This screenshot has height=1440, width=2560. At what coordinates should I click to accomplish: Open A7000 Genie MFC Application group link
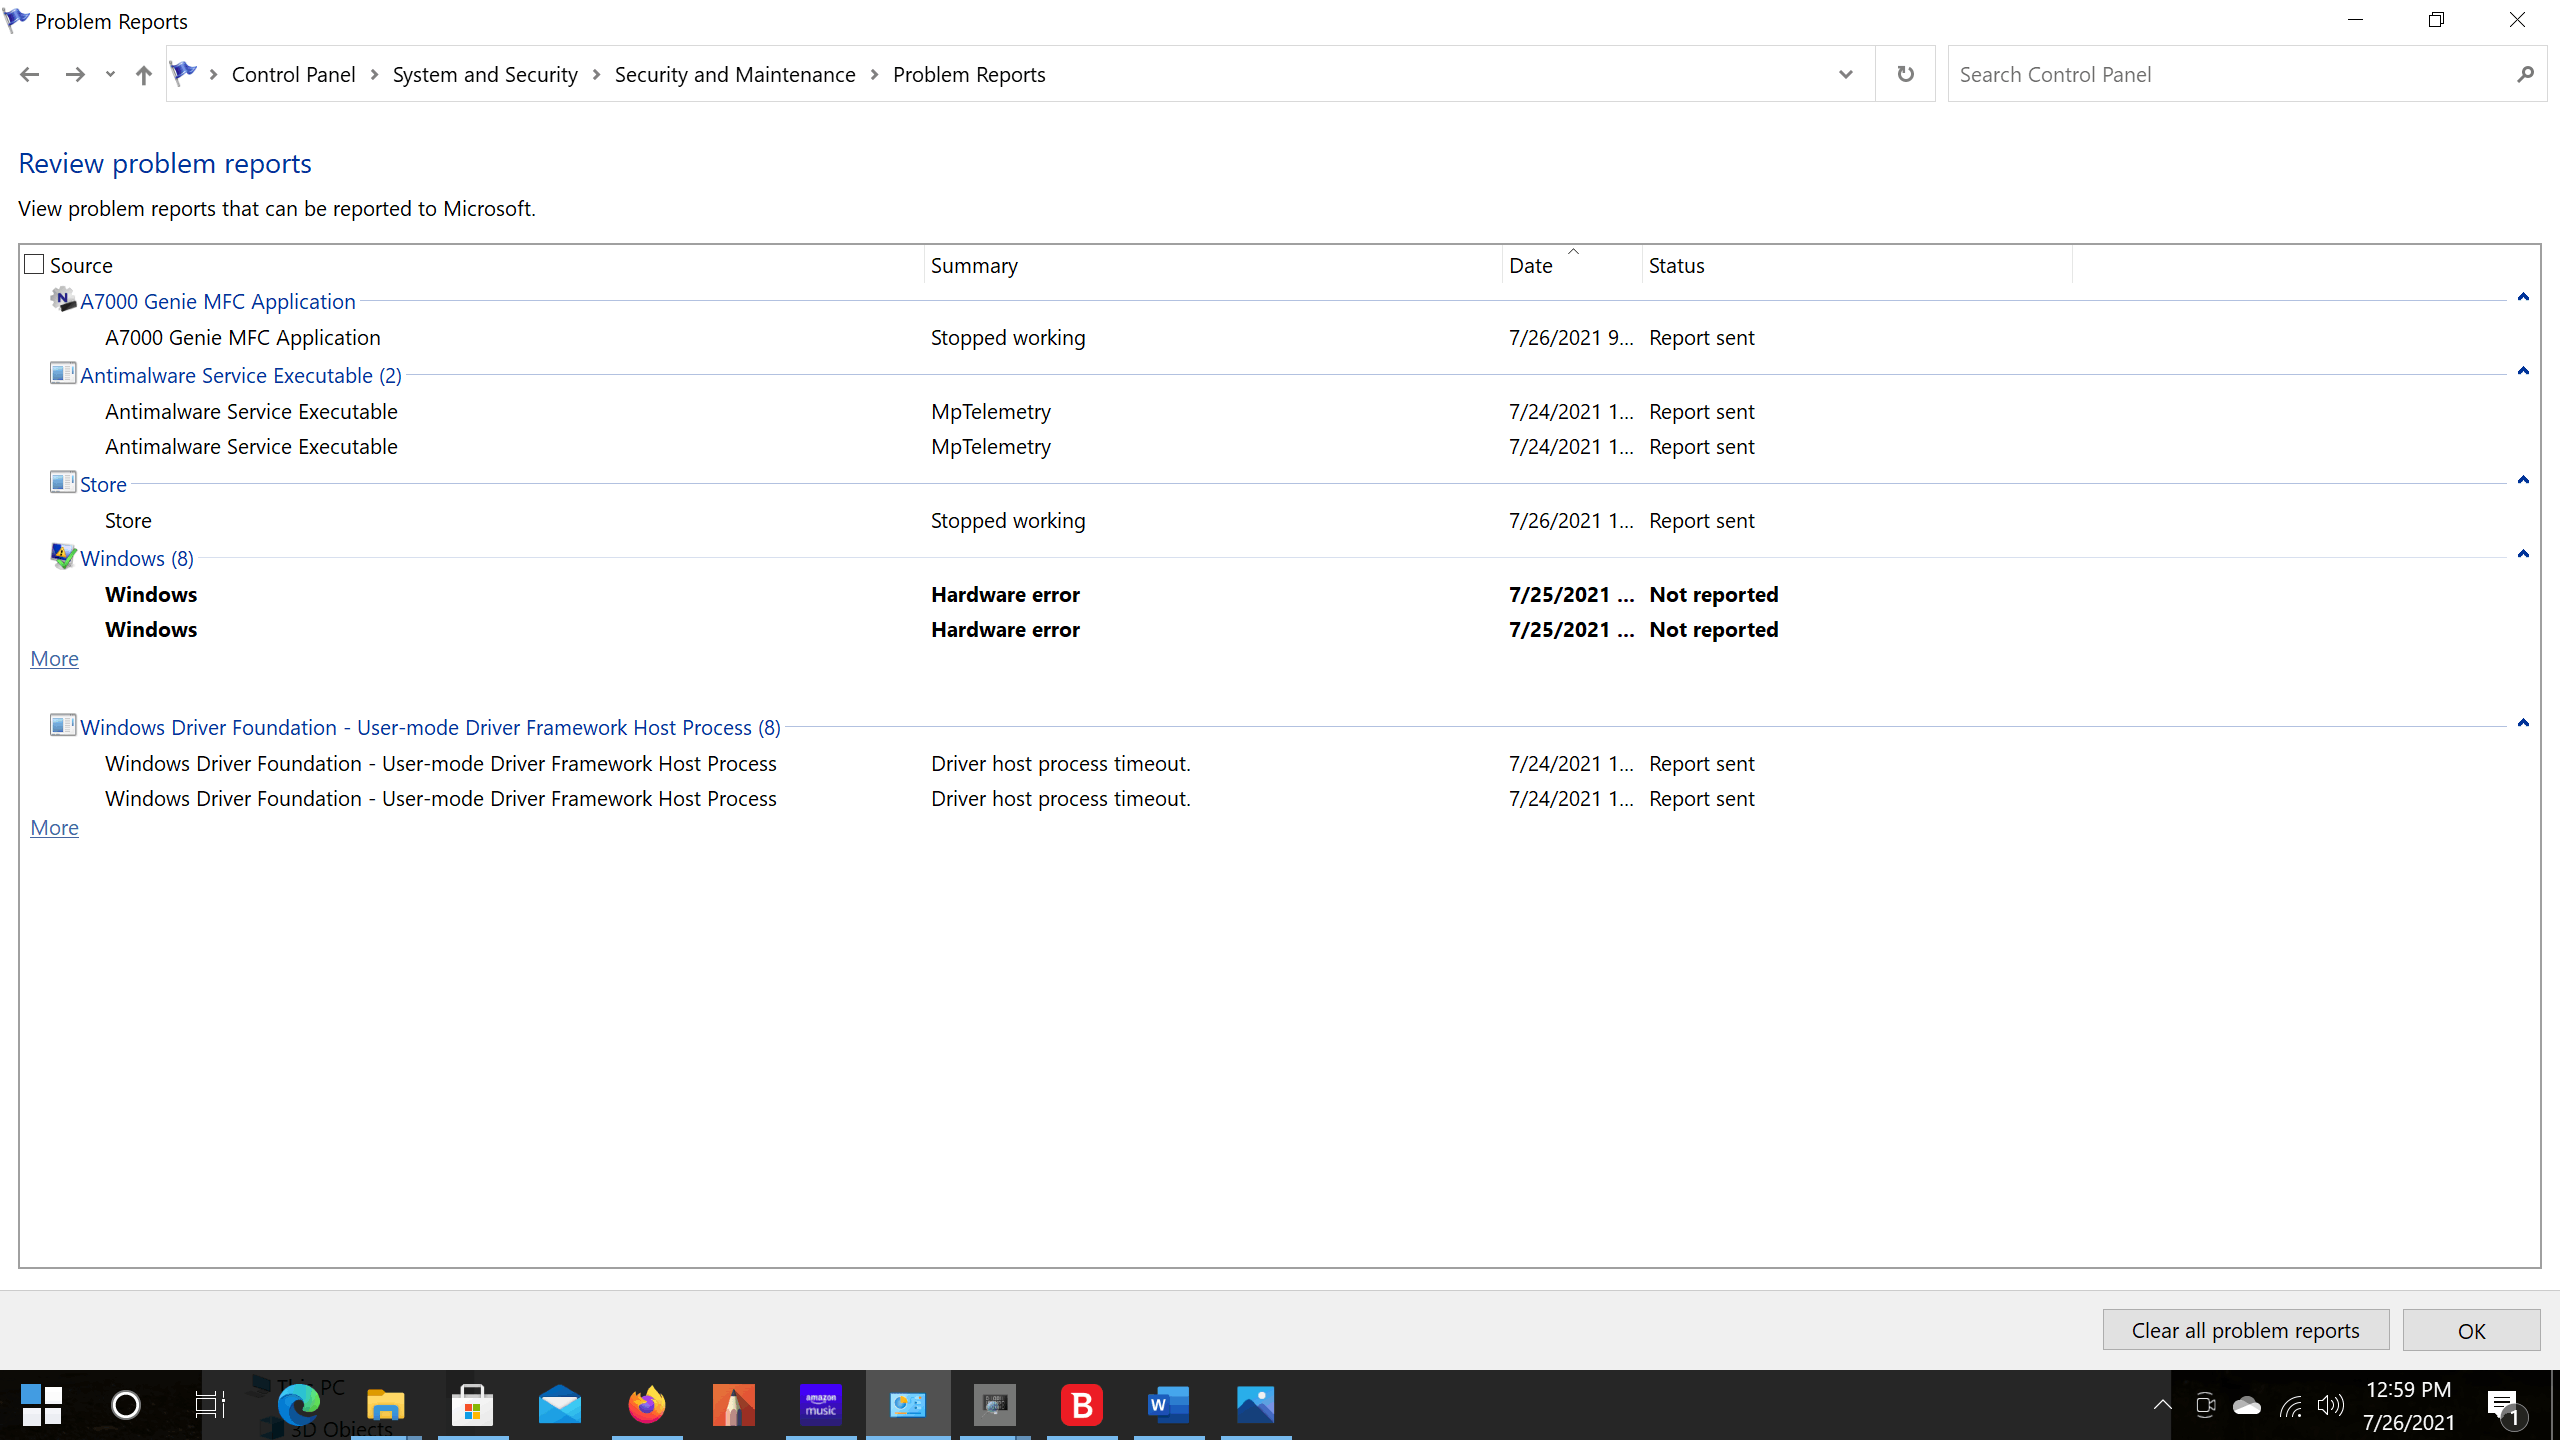(x=218, y=301)
